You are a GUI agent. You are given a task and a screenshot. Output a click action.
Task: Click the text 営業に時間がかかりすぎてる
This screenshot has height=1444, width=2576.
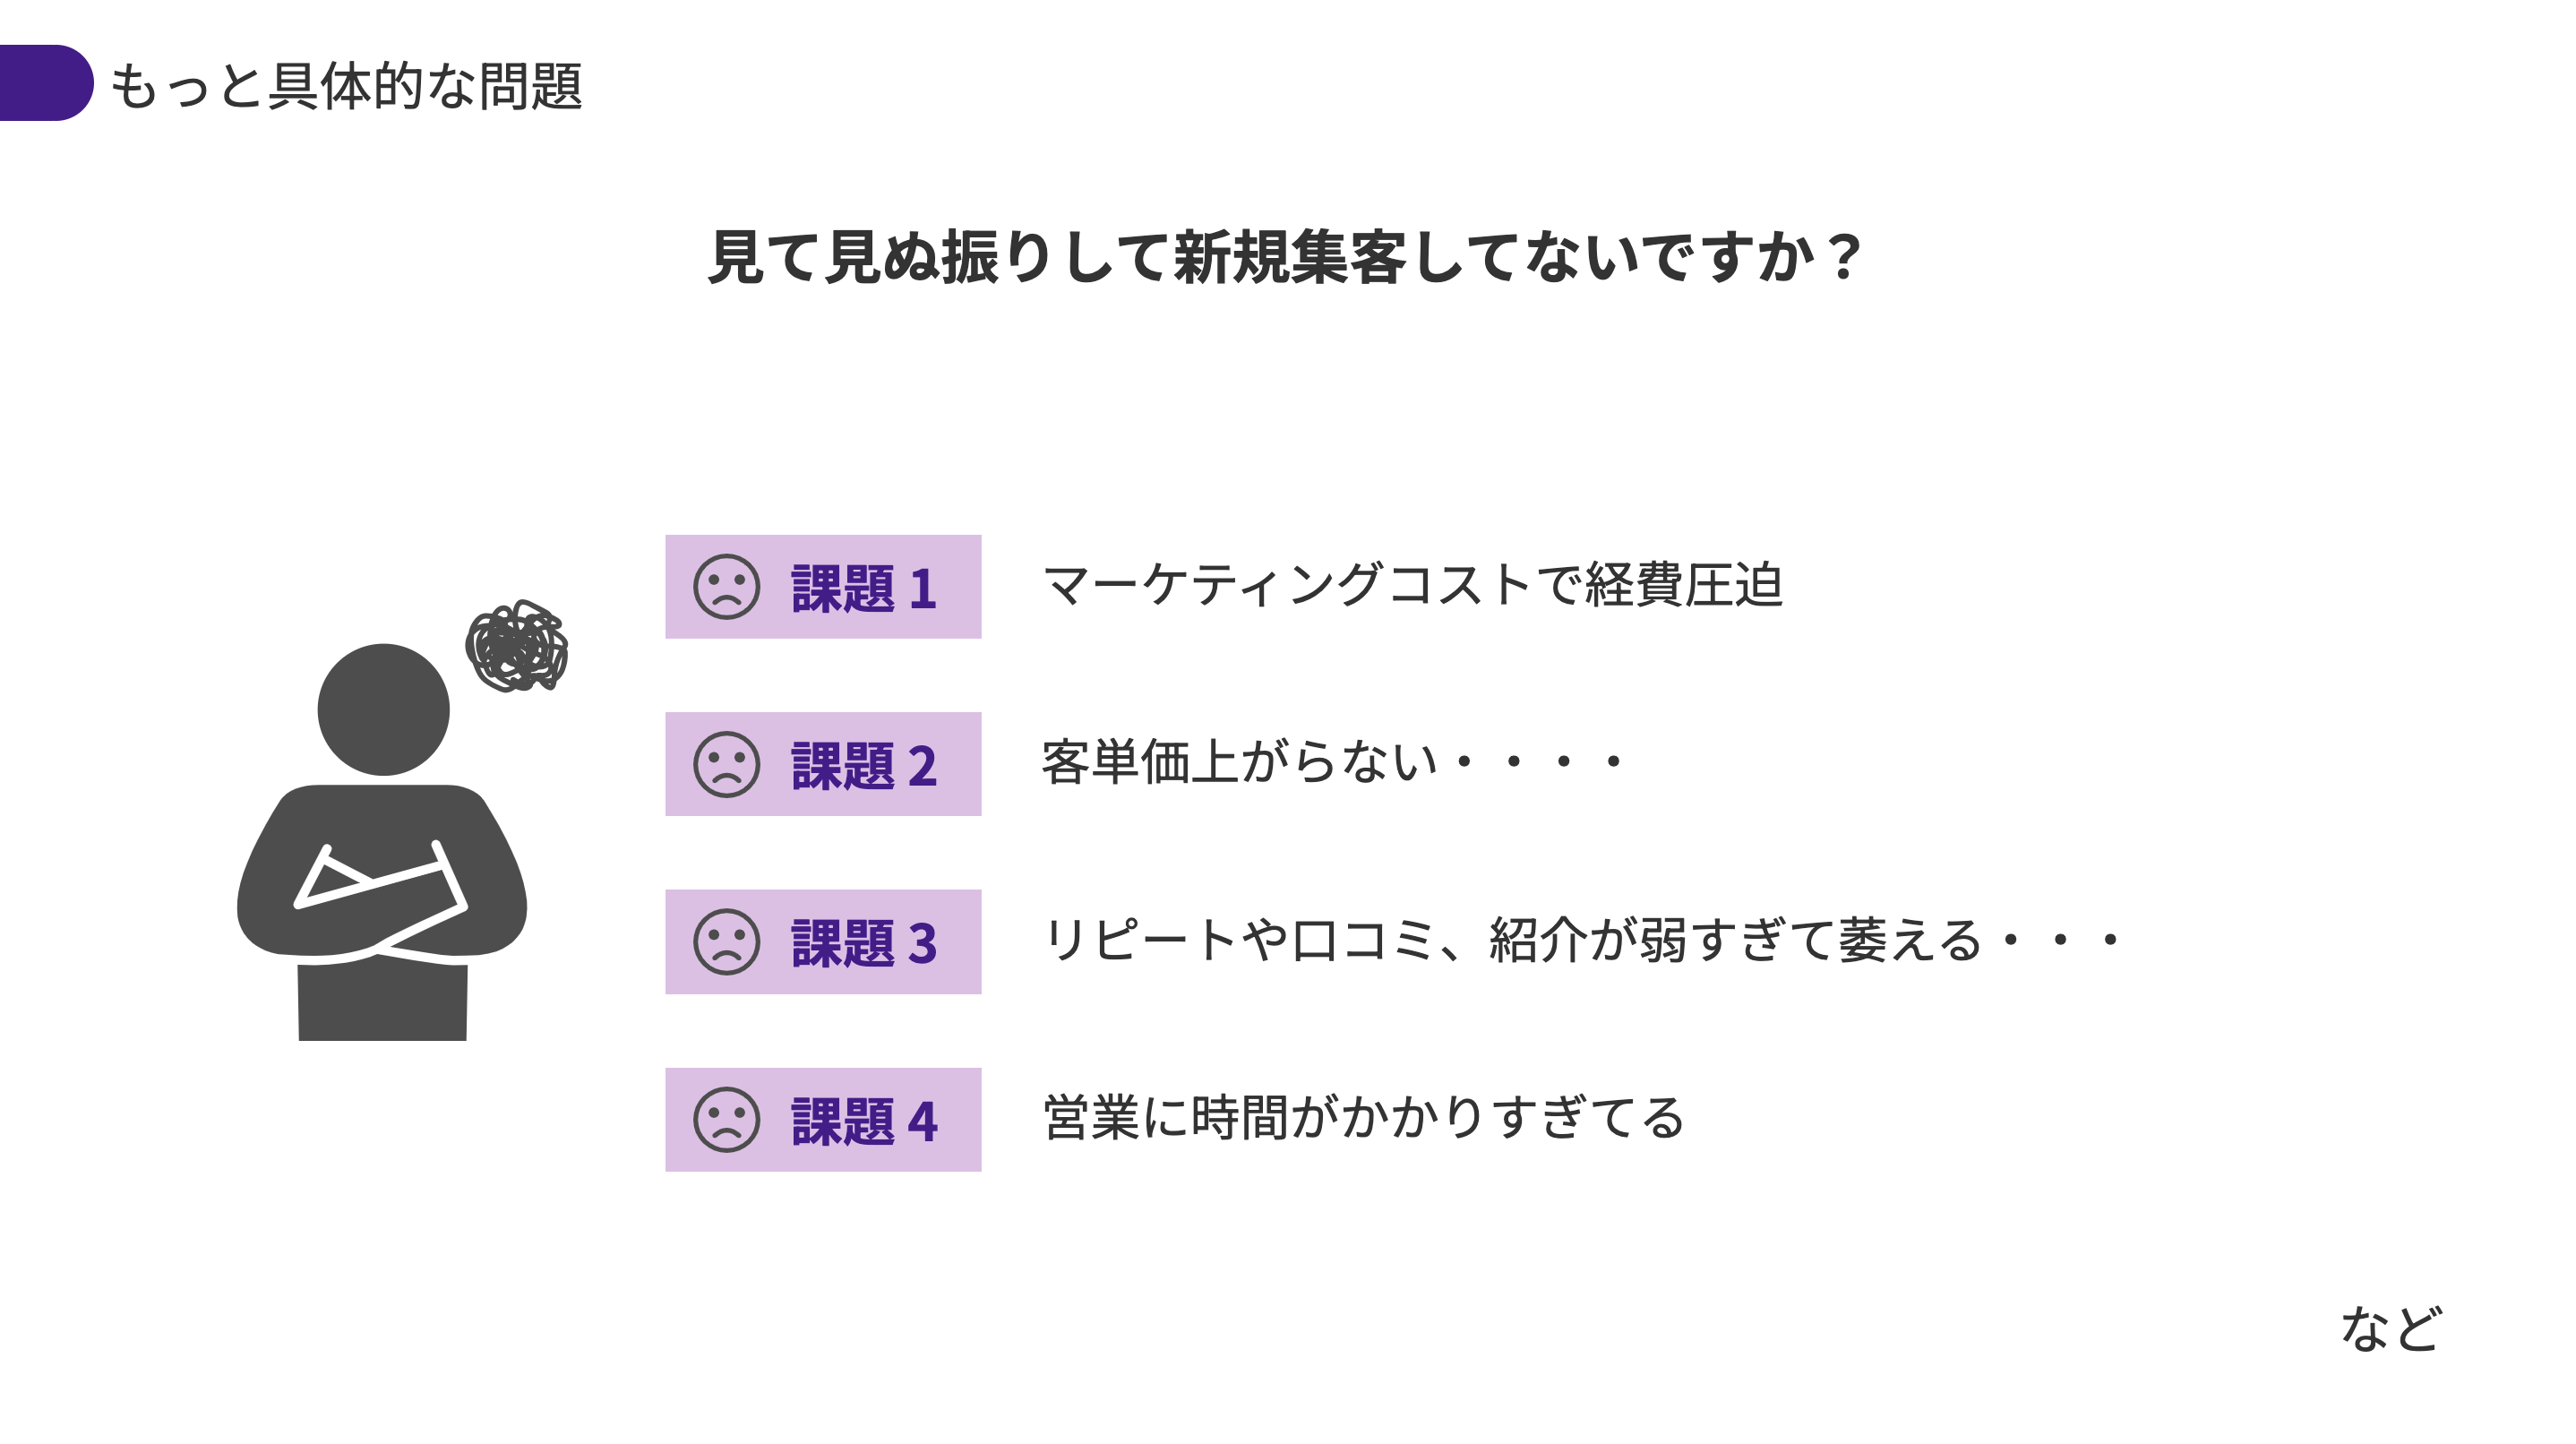tap(1364, 1118)
